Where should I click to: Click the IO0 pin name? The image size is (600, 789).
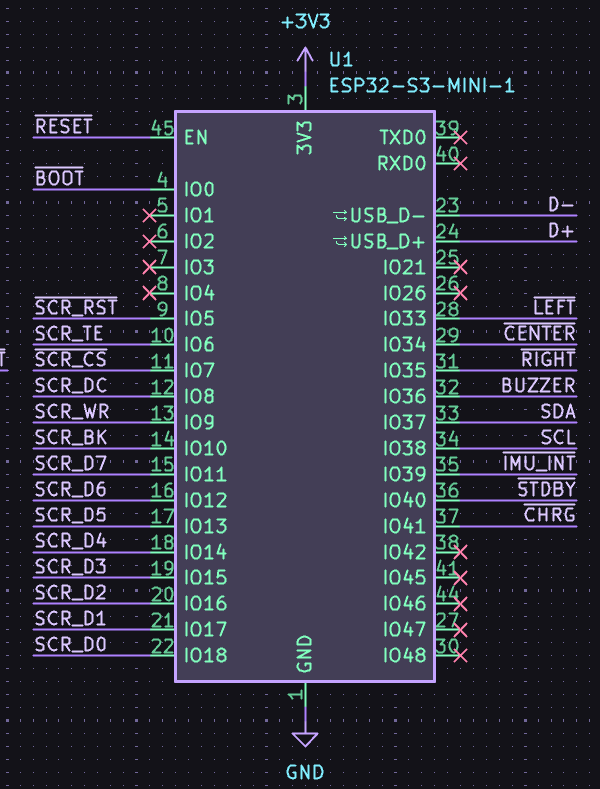[x=199, y=189]
